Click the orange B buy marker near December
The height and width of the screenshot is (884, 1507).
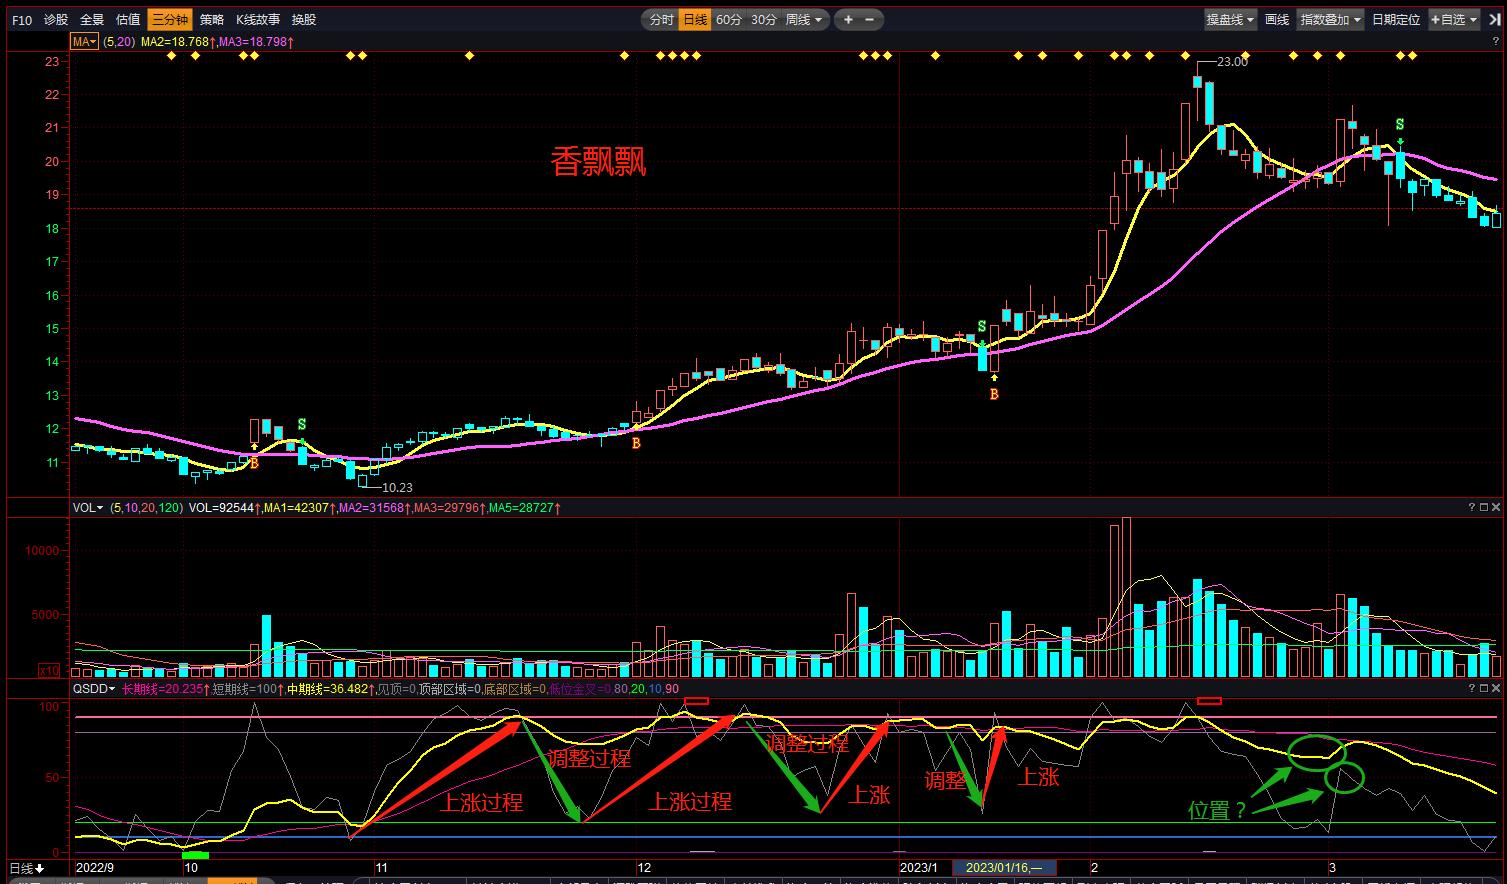[x=635, y=443]
